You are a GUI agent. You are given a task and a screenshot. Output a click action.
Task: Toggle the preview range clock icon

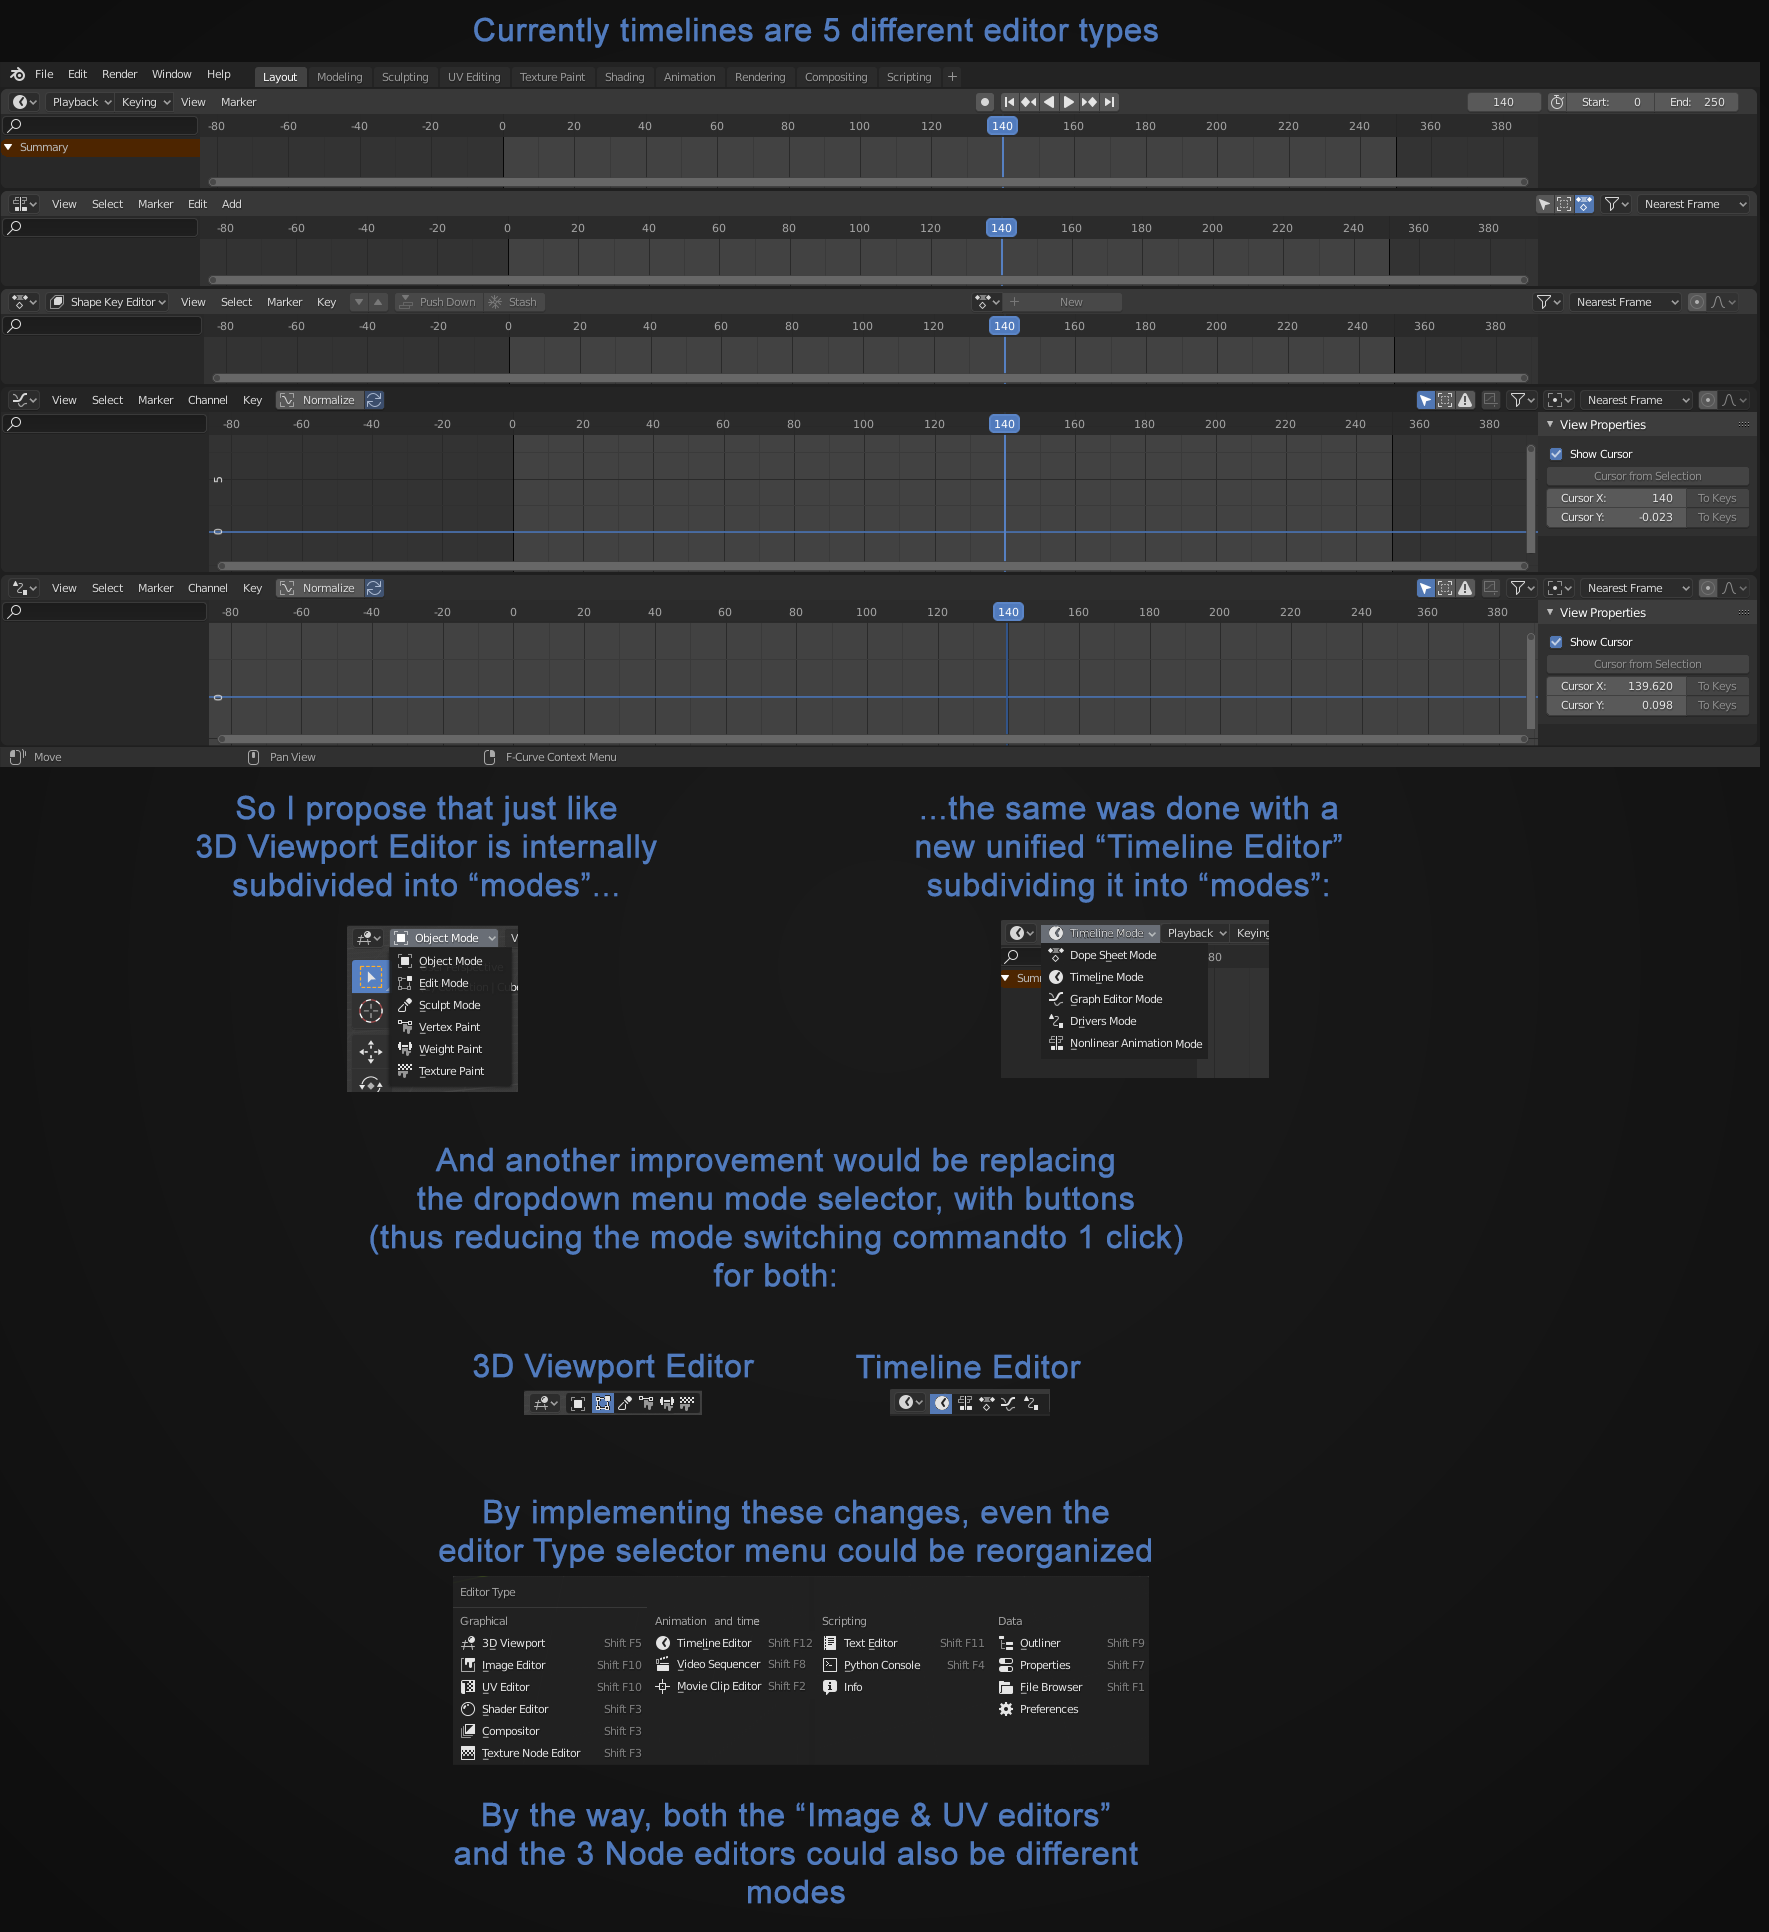click(1557, 102)
